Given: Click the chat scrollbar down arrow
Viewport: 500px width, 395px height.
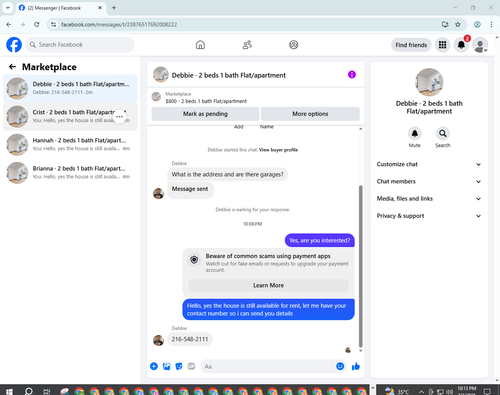Looking at the screenshot, I should (360, 351).
